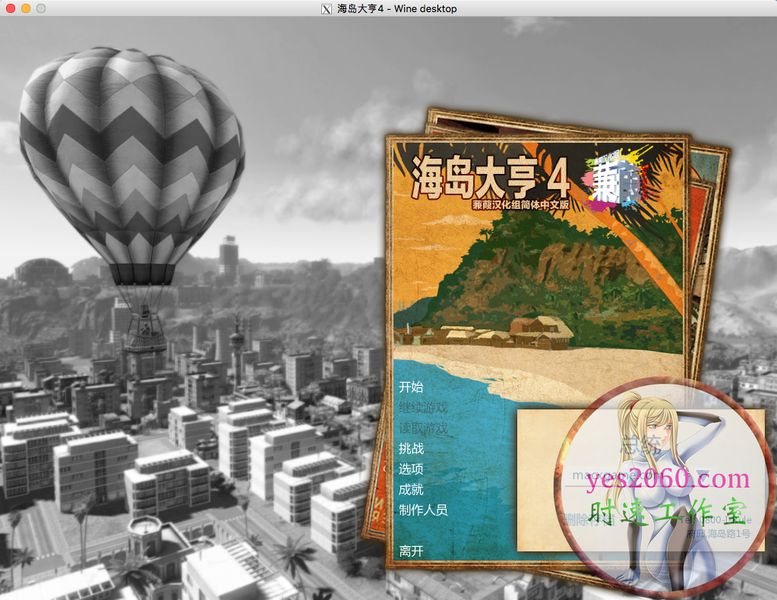This screenshot has height=600, width=777.
Task: Open the 选项 settings menu
Action: (411, 468)
